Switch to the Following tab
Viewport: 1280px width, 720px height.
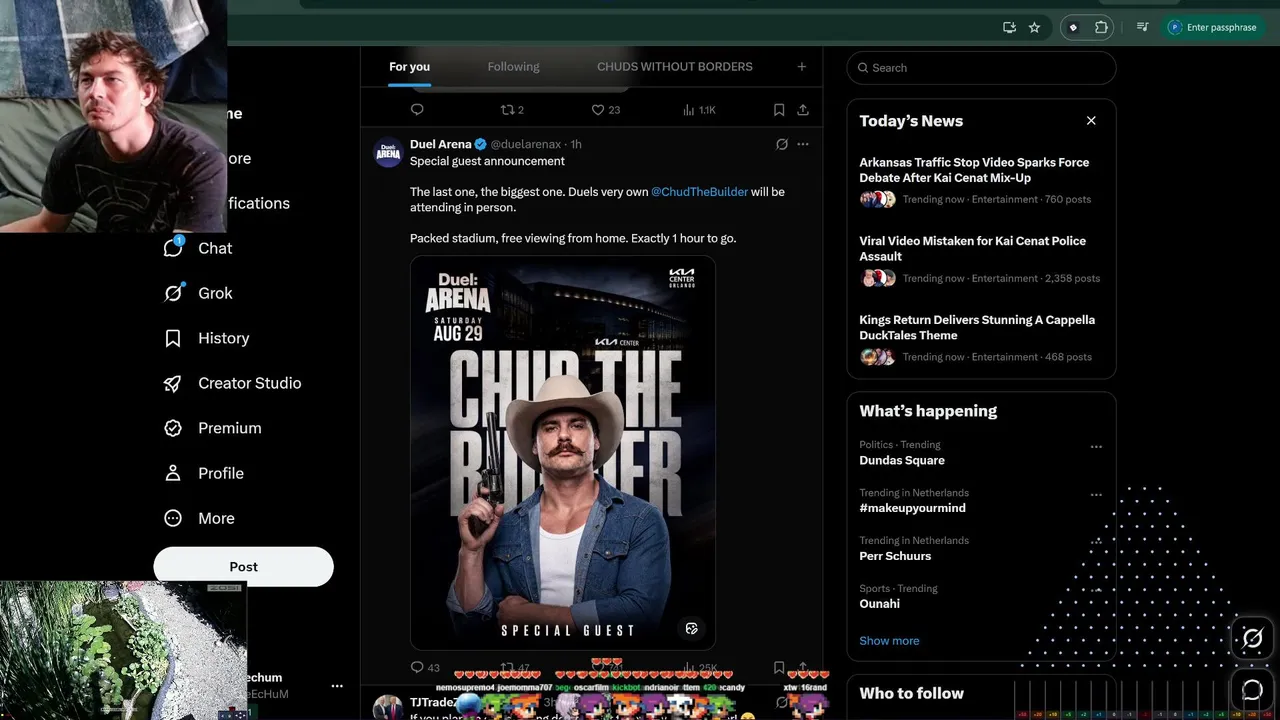513,67
